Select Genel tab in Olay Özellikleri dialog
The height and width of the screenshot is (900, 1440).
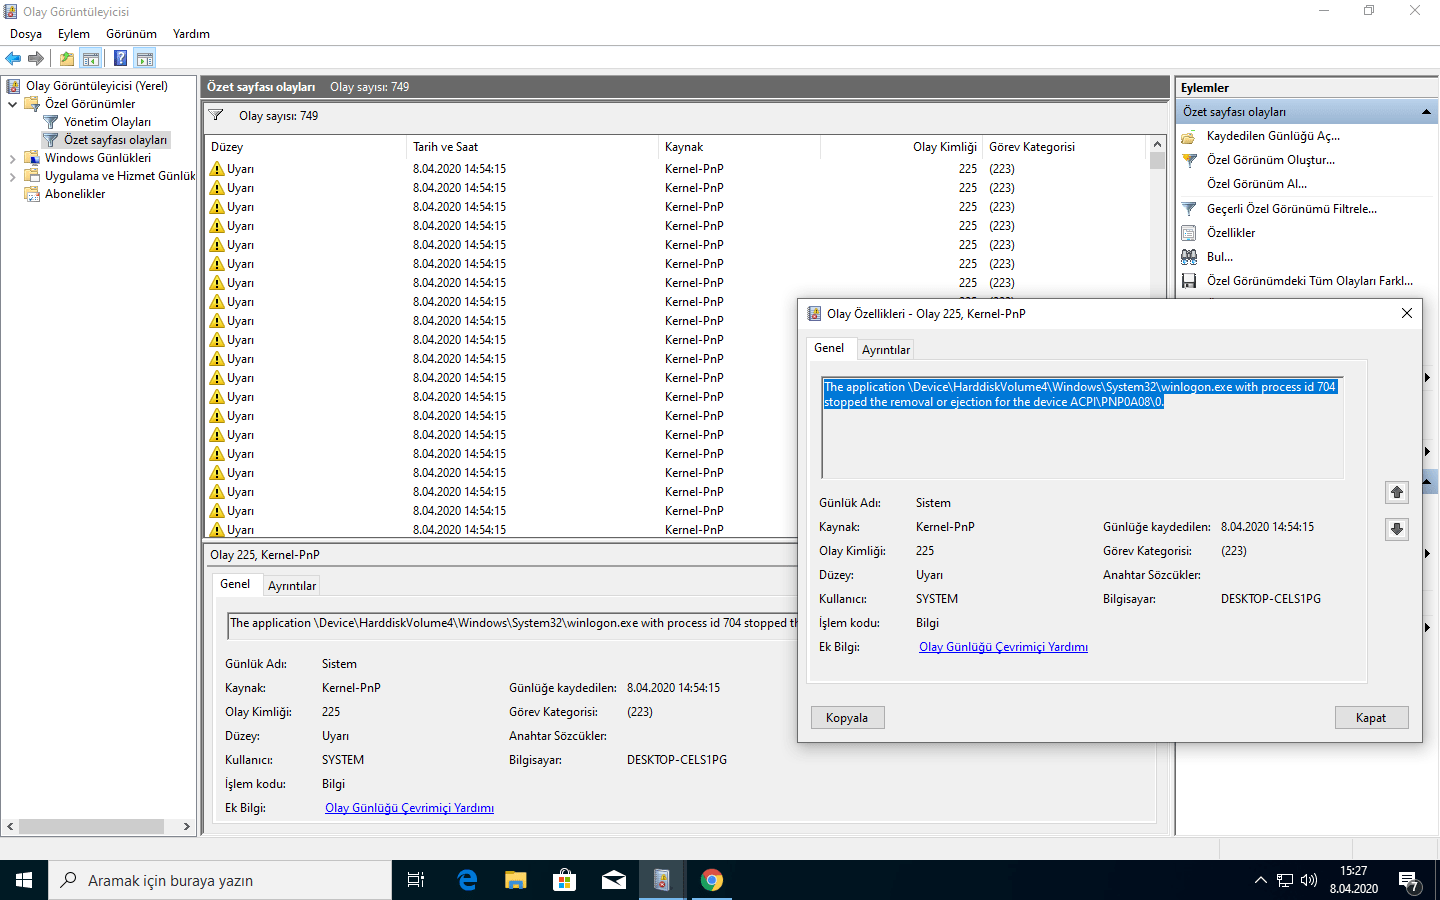pos(829,348)
